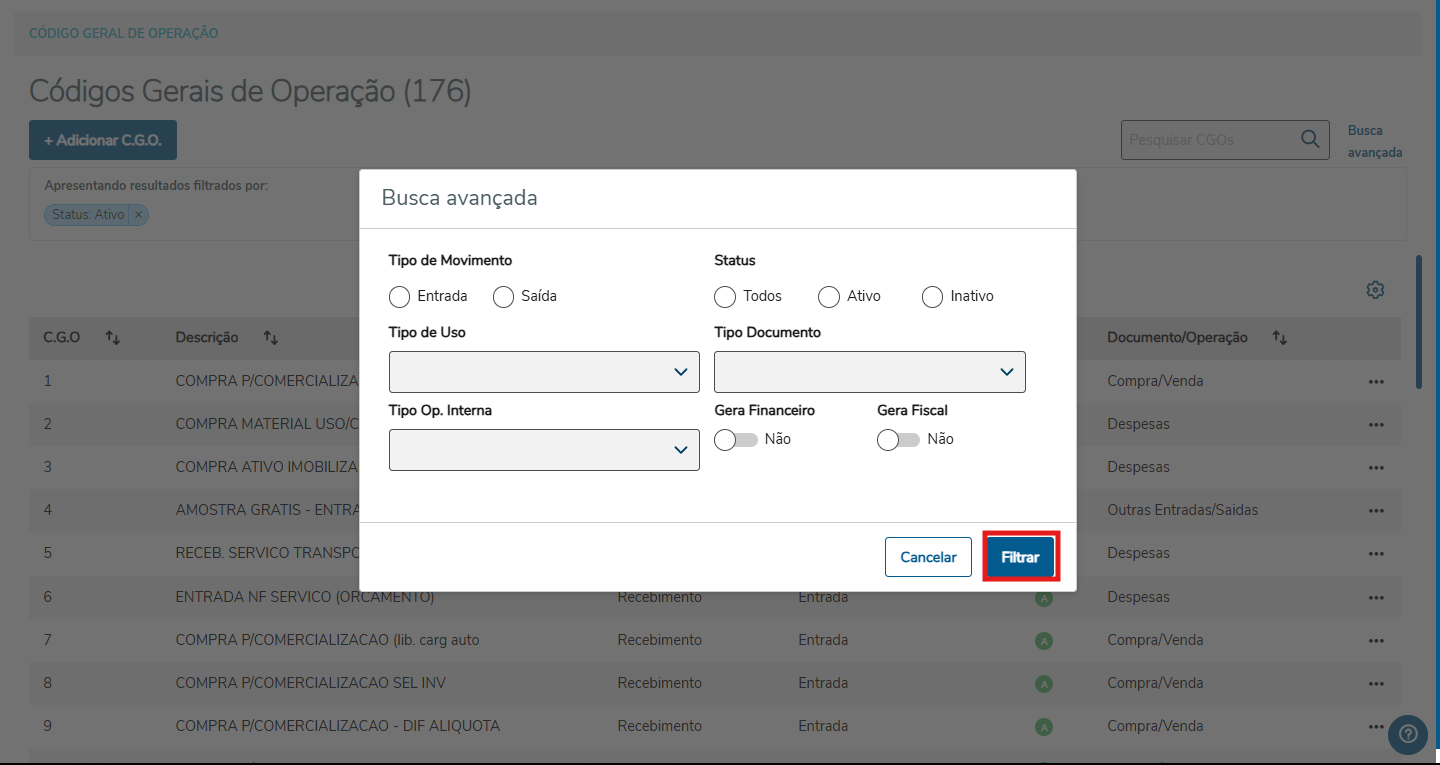Click the Código Geral de Operação breadcrumb
Image resolution: width=1440 pixels, height=765 pixels.
pos(124,34)
